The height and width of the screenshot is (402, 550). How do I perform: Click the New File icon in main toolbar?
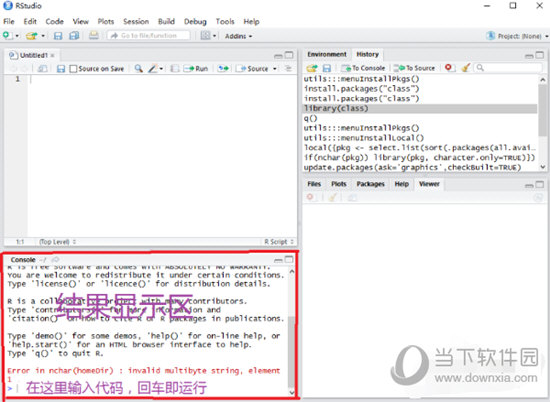(7, 35)
